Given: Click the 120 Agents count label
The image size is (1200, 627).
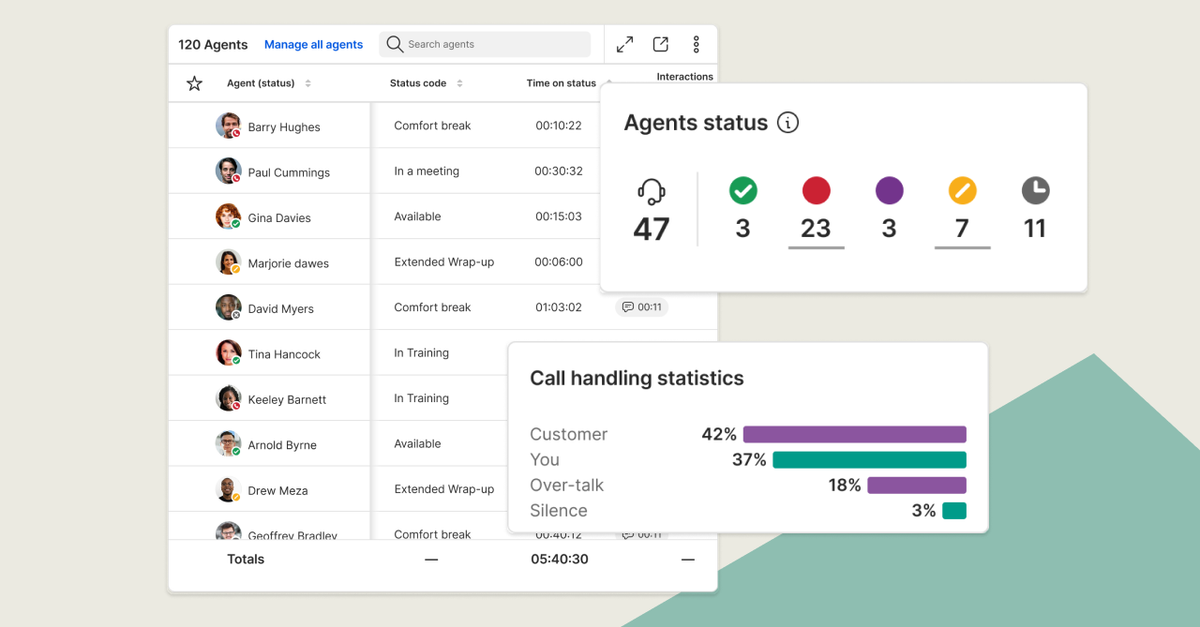Looking at the screenshot, I should point(213,44).
